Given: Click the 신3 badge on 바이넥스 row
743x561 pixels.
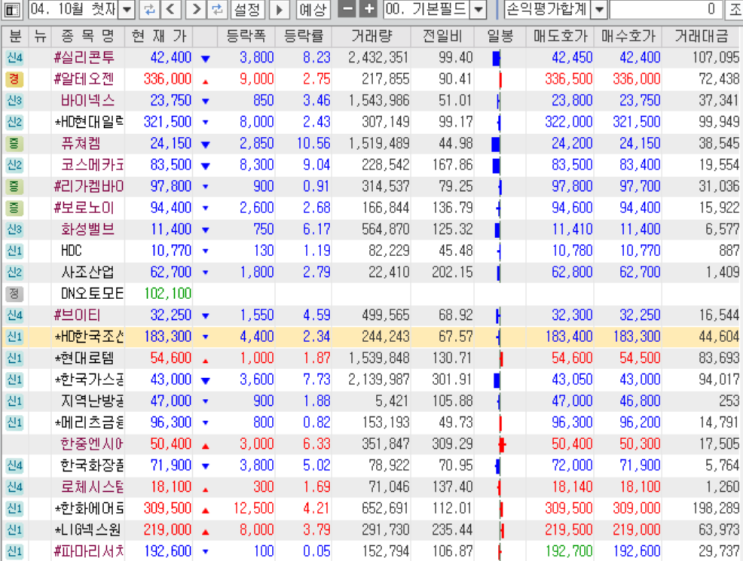Looking at the screenshot, I should click(x=14, y=100).
